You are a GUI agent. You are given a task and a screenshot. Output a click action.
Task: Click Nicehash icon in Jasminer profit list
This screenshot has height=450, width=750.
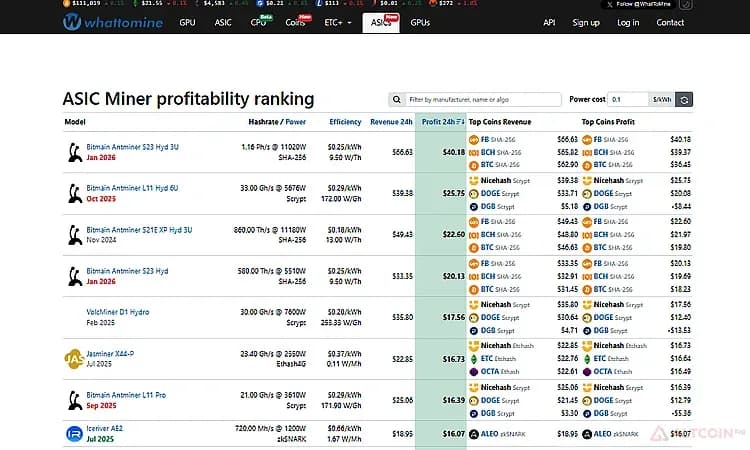pyautogui.click(x=587, y=346)
